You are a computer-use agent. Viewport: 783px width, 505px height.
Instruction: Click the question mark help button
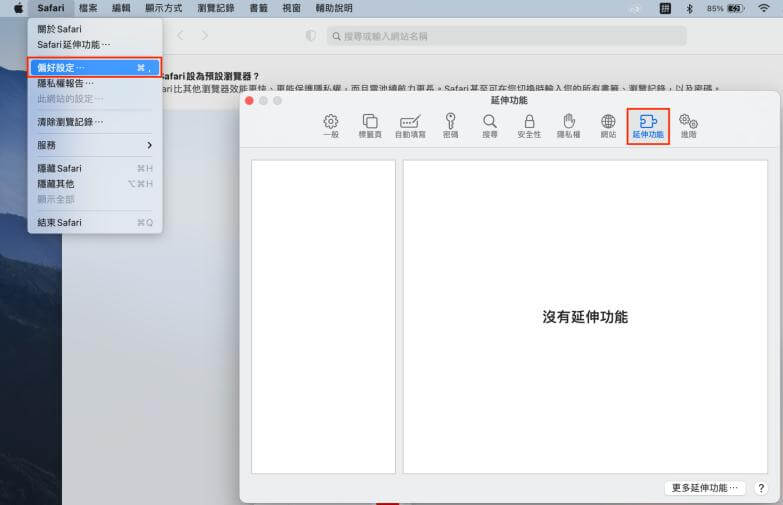[x=761, y=488]
